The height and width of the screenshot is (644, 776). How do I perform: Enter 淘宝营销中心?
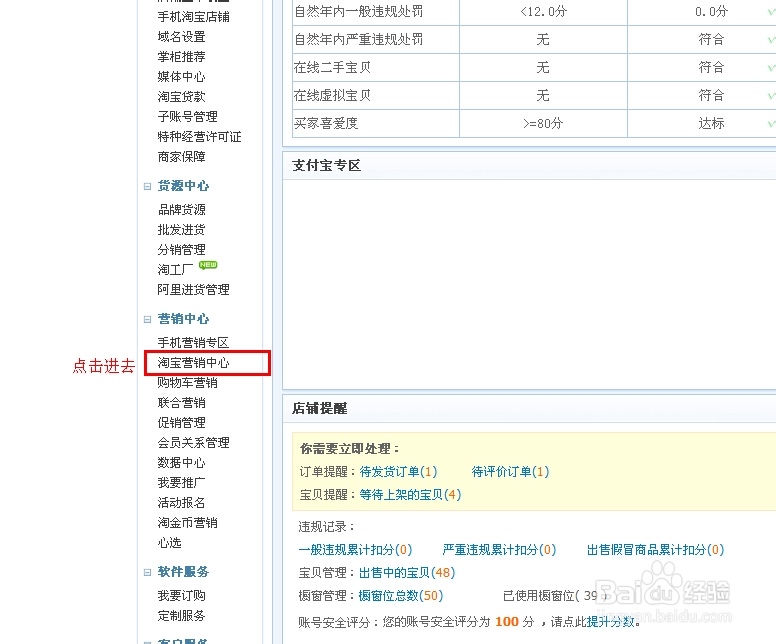[x=193, y=363]
